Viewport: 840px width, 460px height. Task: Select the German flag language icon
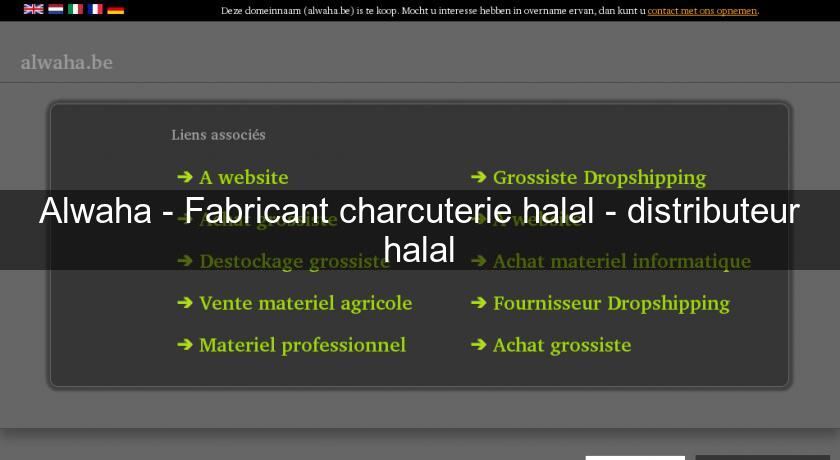(116, 9)
